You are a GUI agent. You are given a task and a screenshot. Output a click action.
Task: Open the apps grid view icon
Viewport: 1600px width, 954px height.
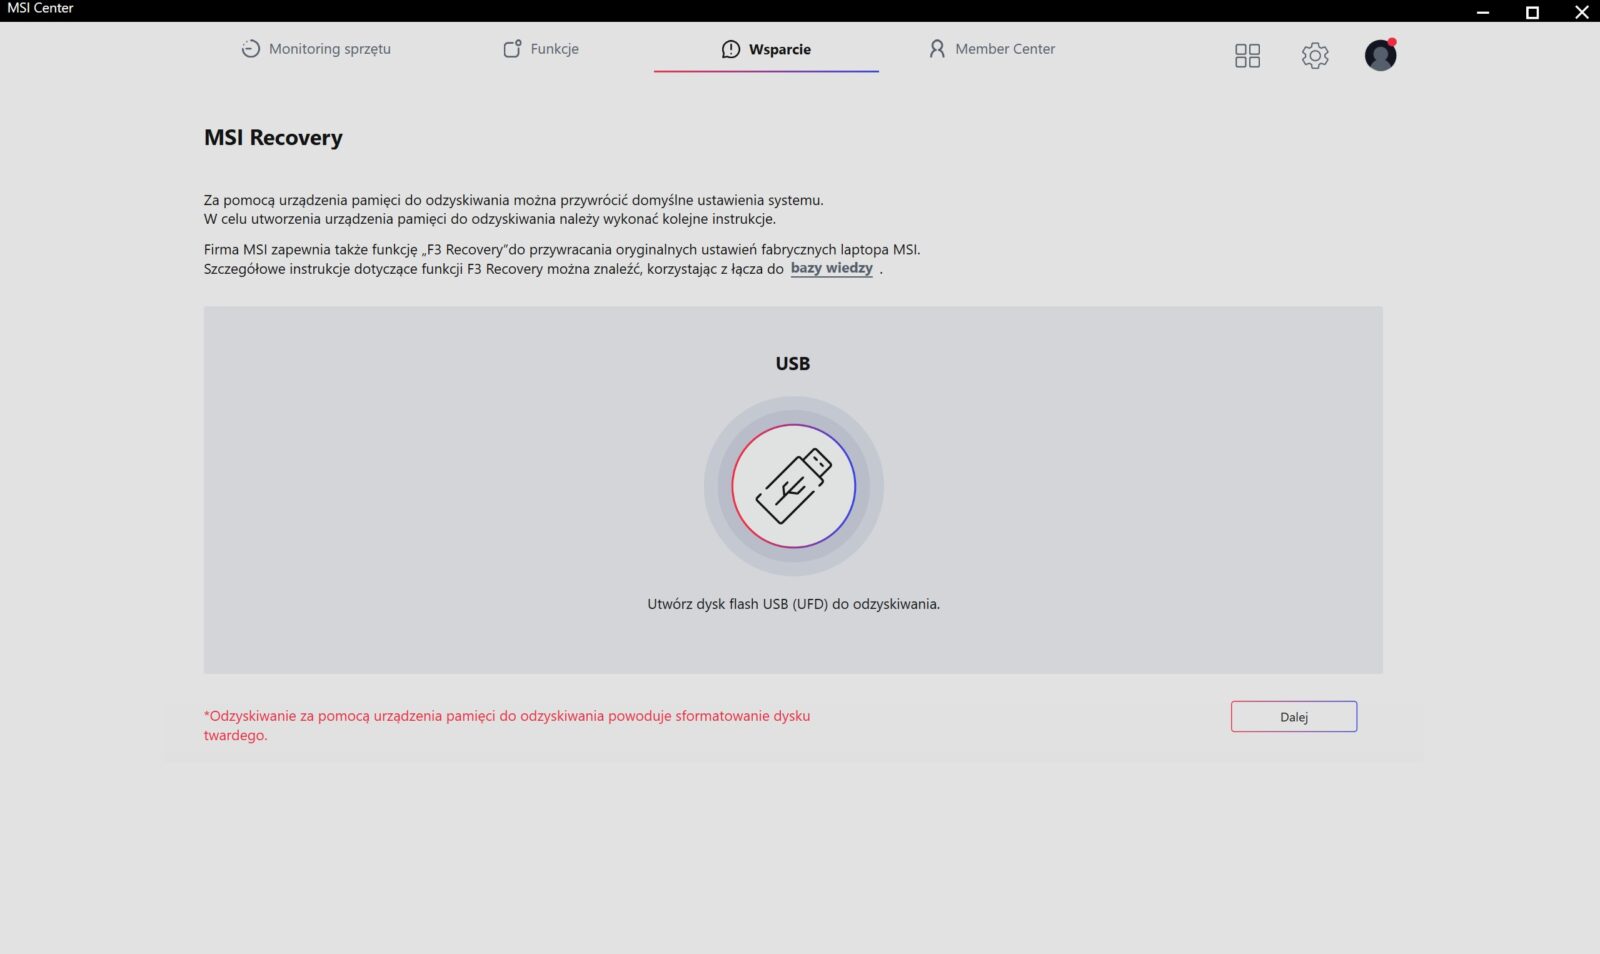tap(1247, 55)
